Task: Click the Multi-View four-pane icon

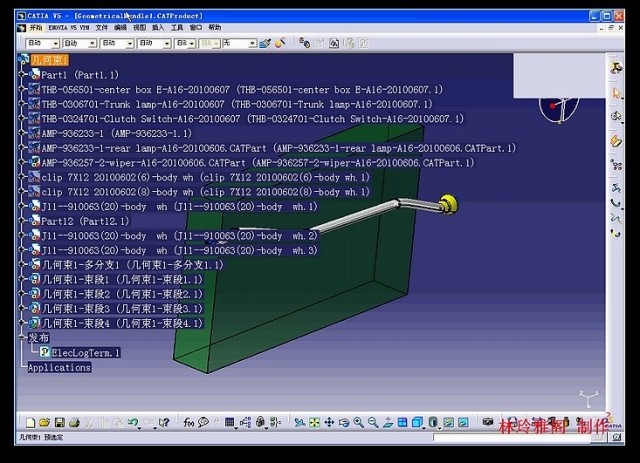Action: [x=402, y=423]
